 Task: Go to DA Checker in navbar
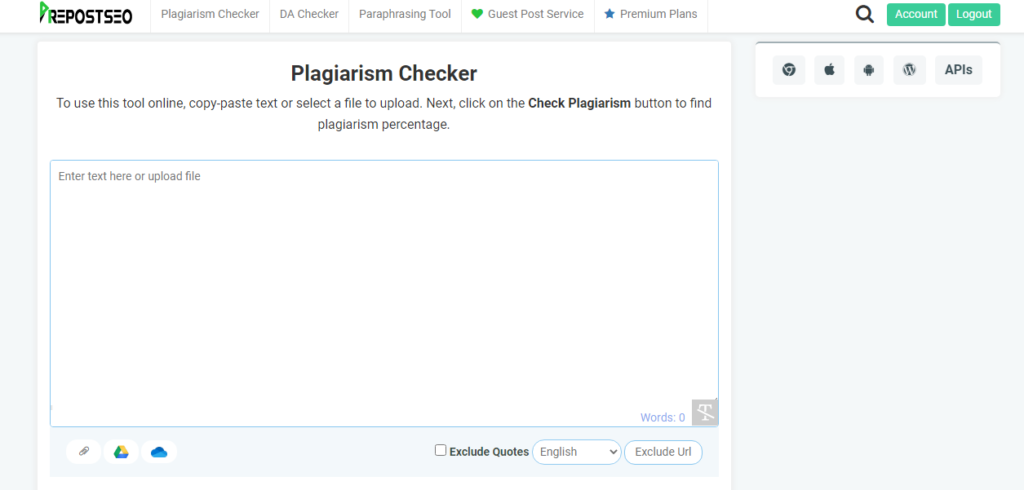[x=309, y=15]
